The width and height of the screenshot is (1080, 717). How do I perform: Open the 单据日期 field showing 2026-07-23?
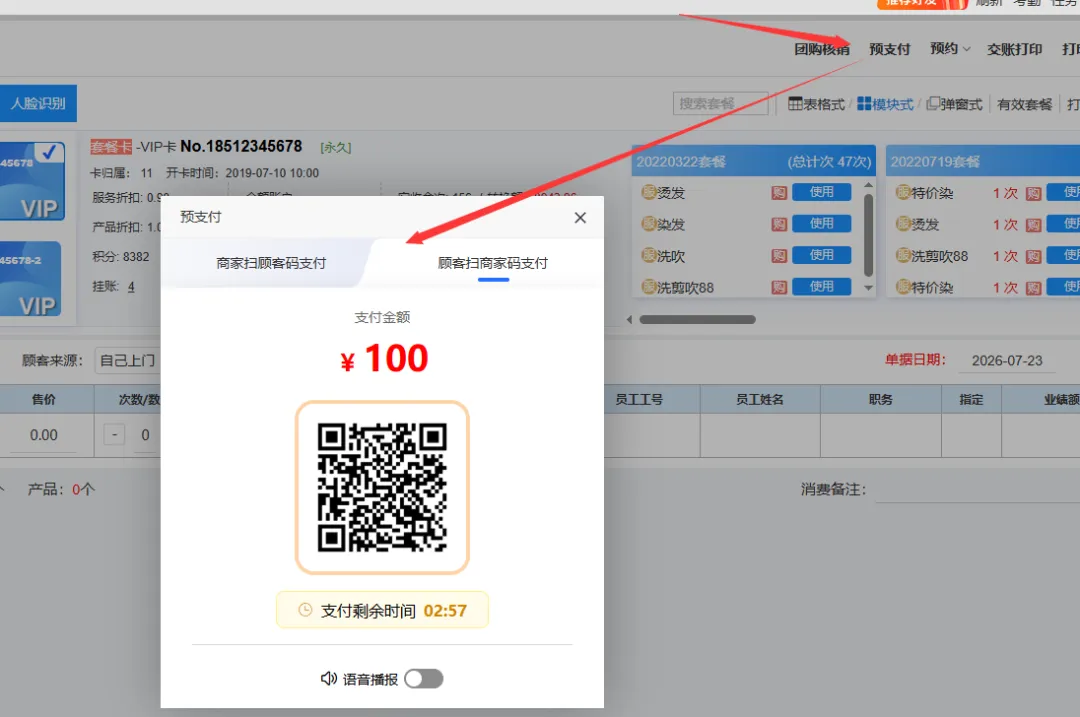tap(1006, 361)
